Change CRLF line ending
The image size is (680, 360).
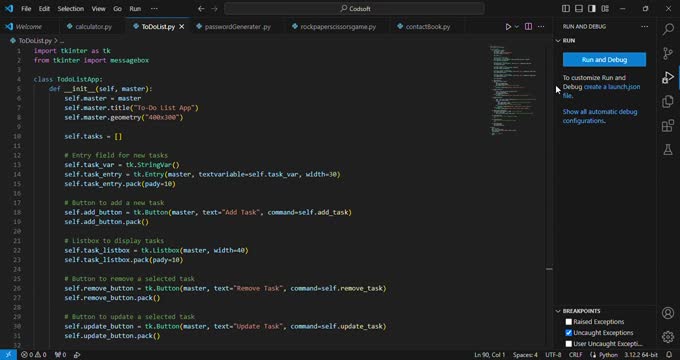pyautogui.click(x=575, y=355)
